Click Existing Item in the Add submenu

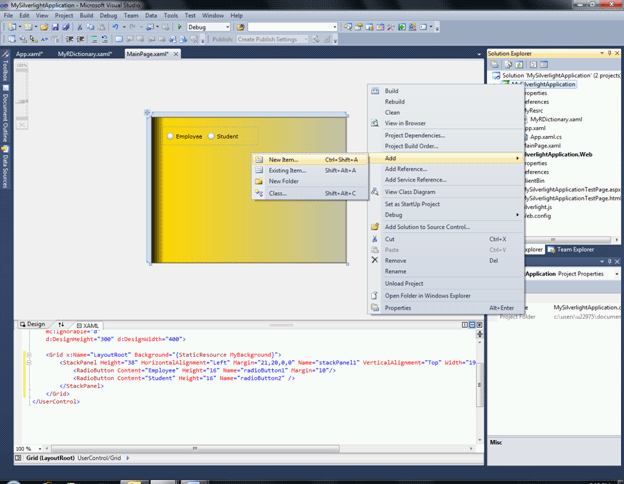[x=287, y=170]
